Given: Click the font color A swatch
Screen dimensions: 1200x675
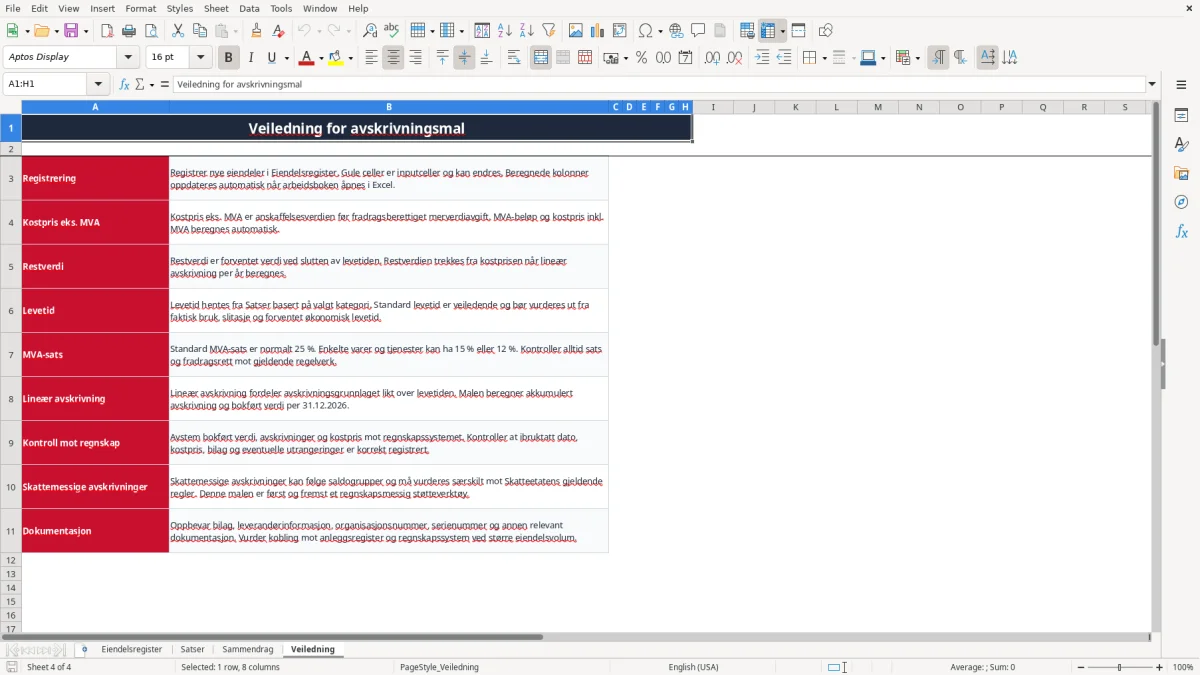Looking at the screenshot, I should [306, 58].
